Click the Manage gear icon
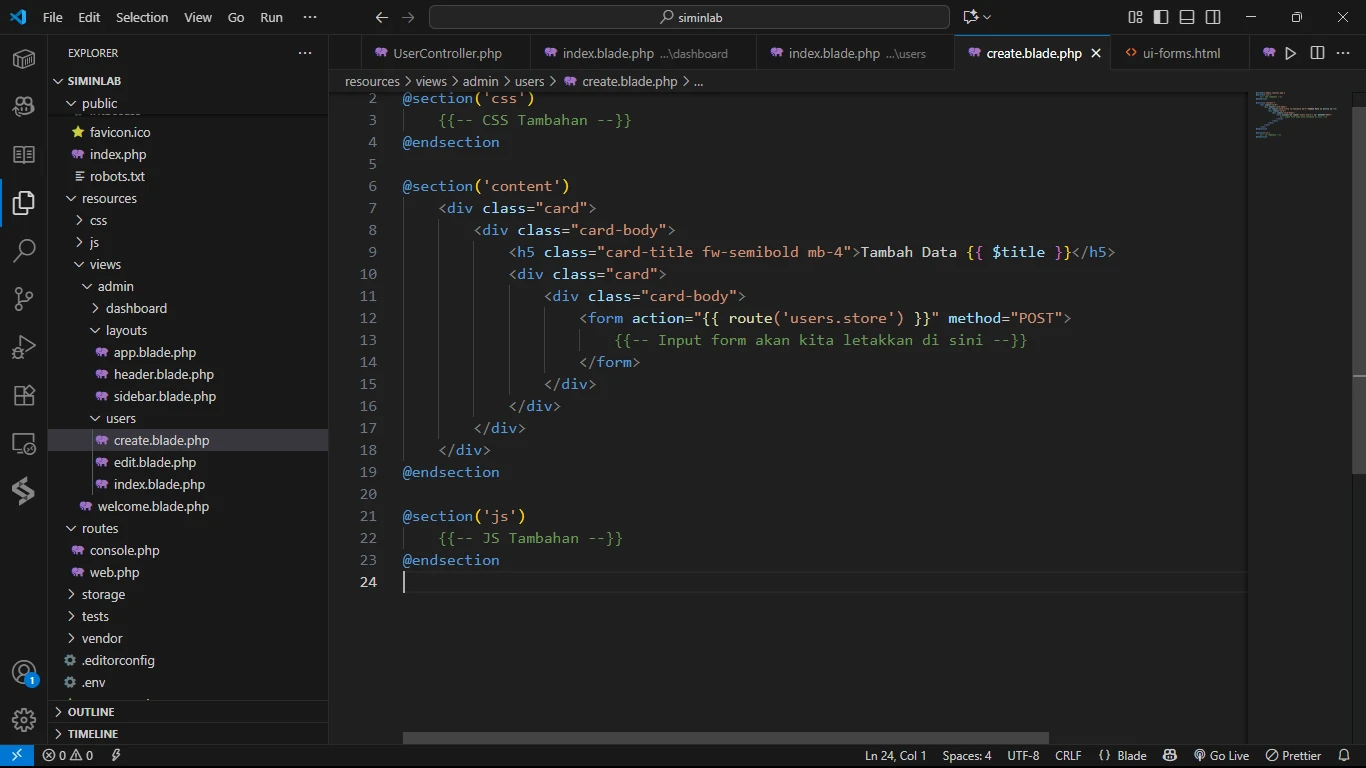Screen dimensions: 1366x768 (24, 719)
